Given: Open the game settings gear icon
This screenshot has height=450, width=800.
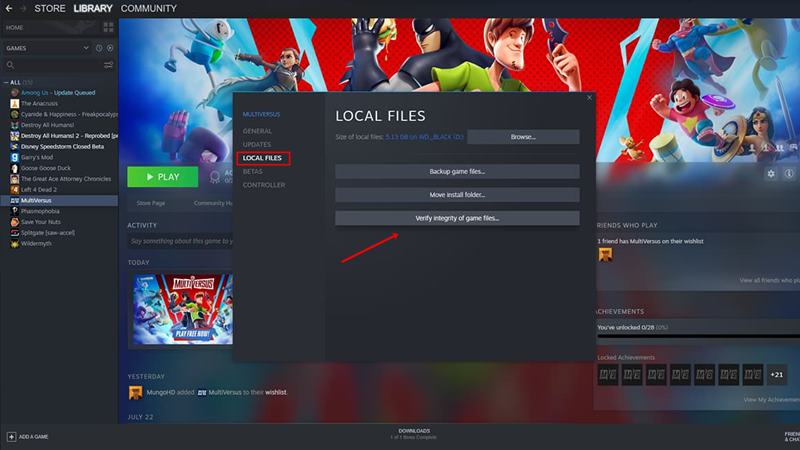Looking at the screenshot, I should click(x=771, y=174).
